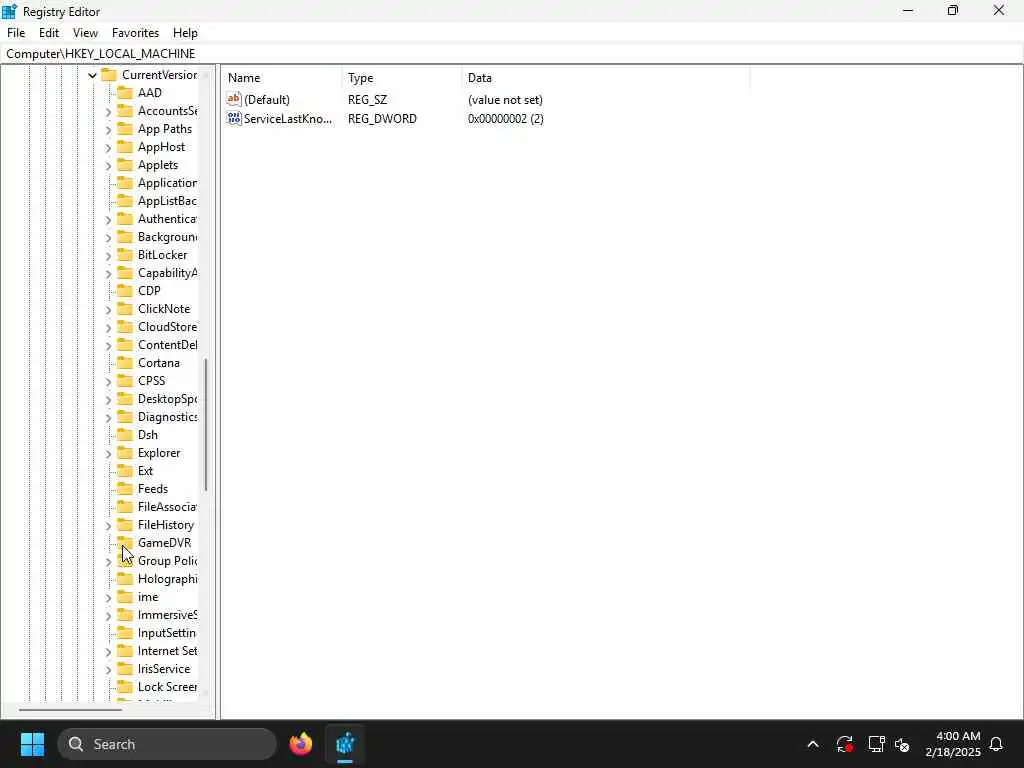Expand the App Paths key

click(108, 129)
